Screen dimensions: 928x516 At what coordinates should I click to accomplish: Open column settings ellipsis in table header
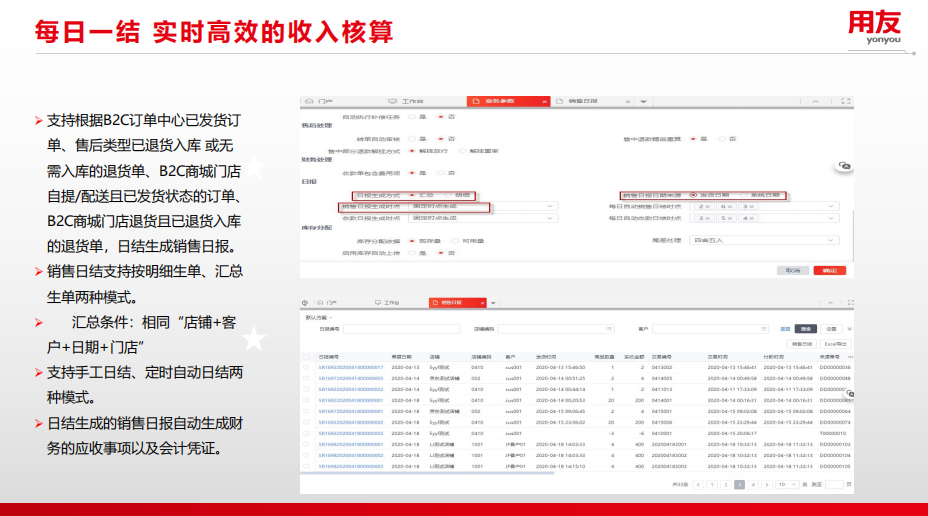click(x=850, y=357)
